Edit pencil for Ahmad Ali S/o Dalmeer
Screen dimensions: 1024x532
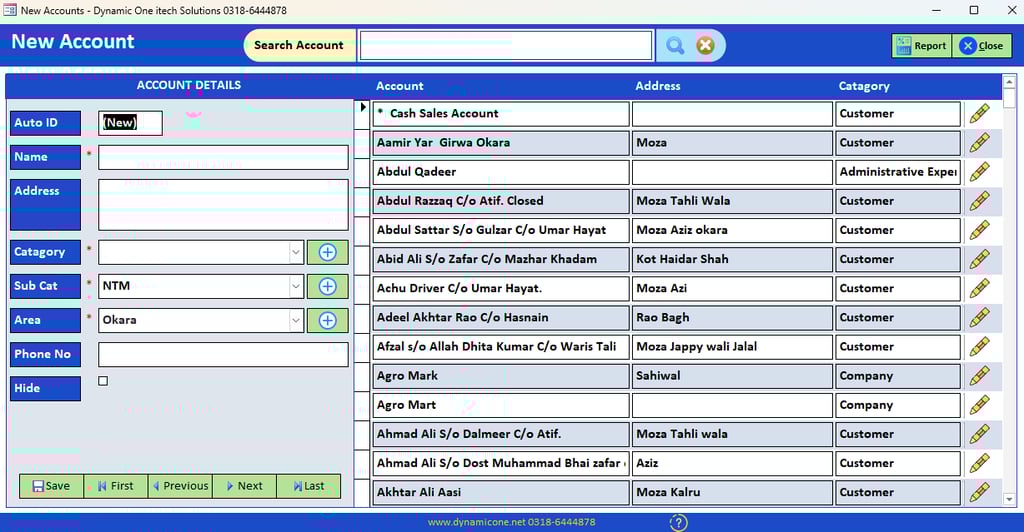(x=980, y=434)
